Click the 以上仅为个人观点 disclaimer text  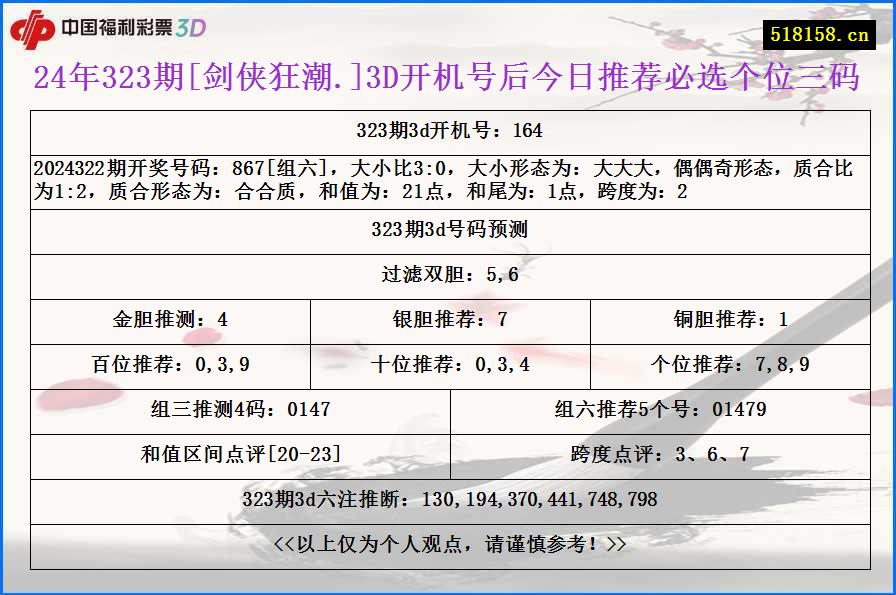coord(447,546)
